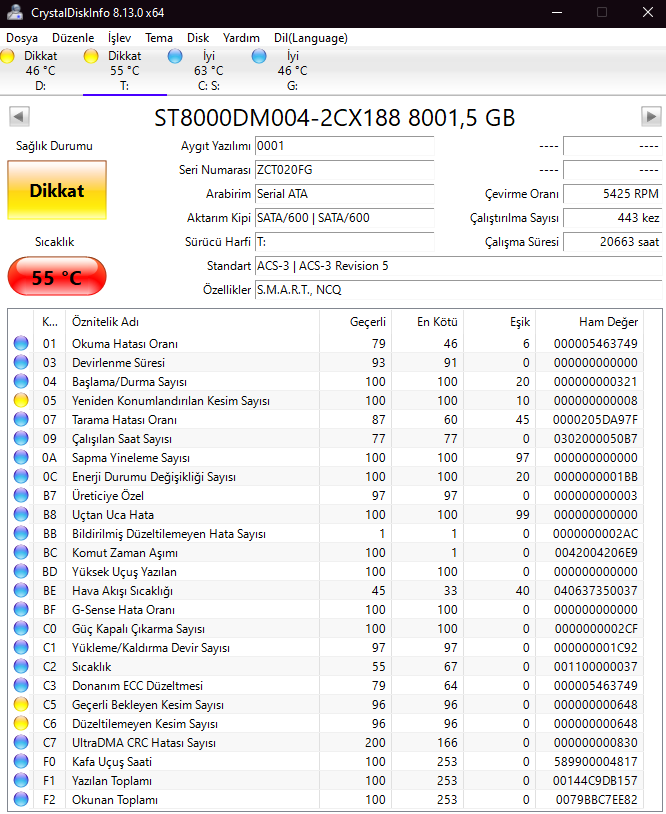
Task: Open the Dil(Language) menu
Action: coord(311,38)
